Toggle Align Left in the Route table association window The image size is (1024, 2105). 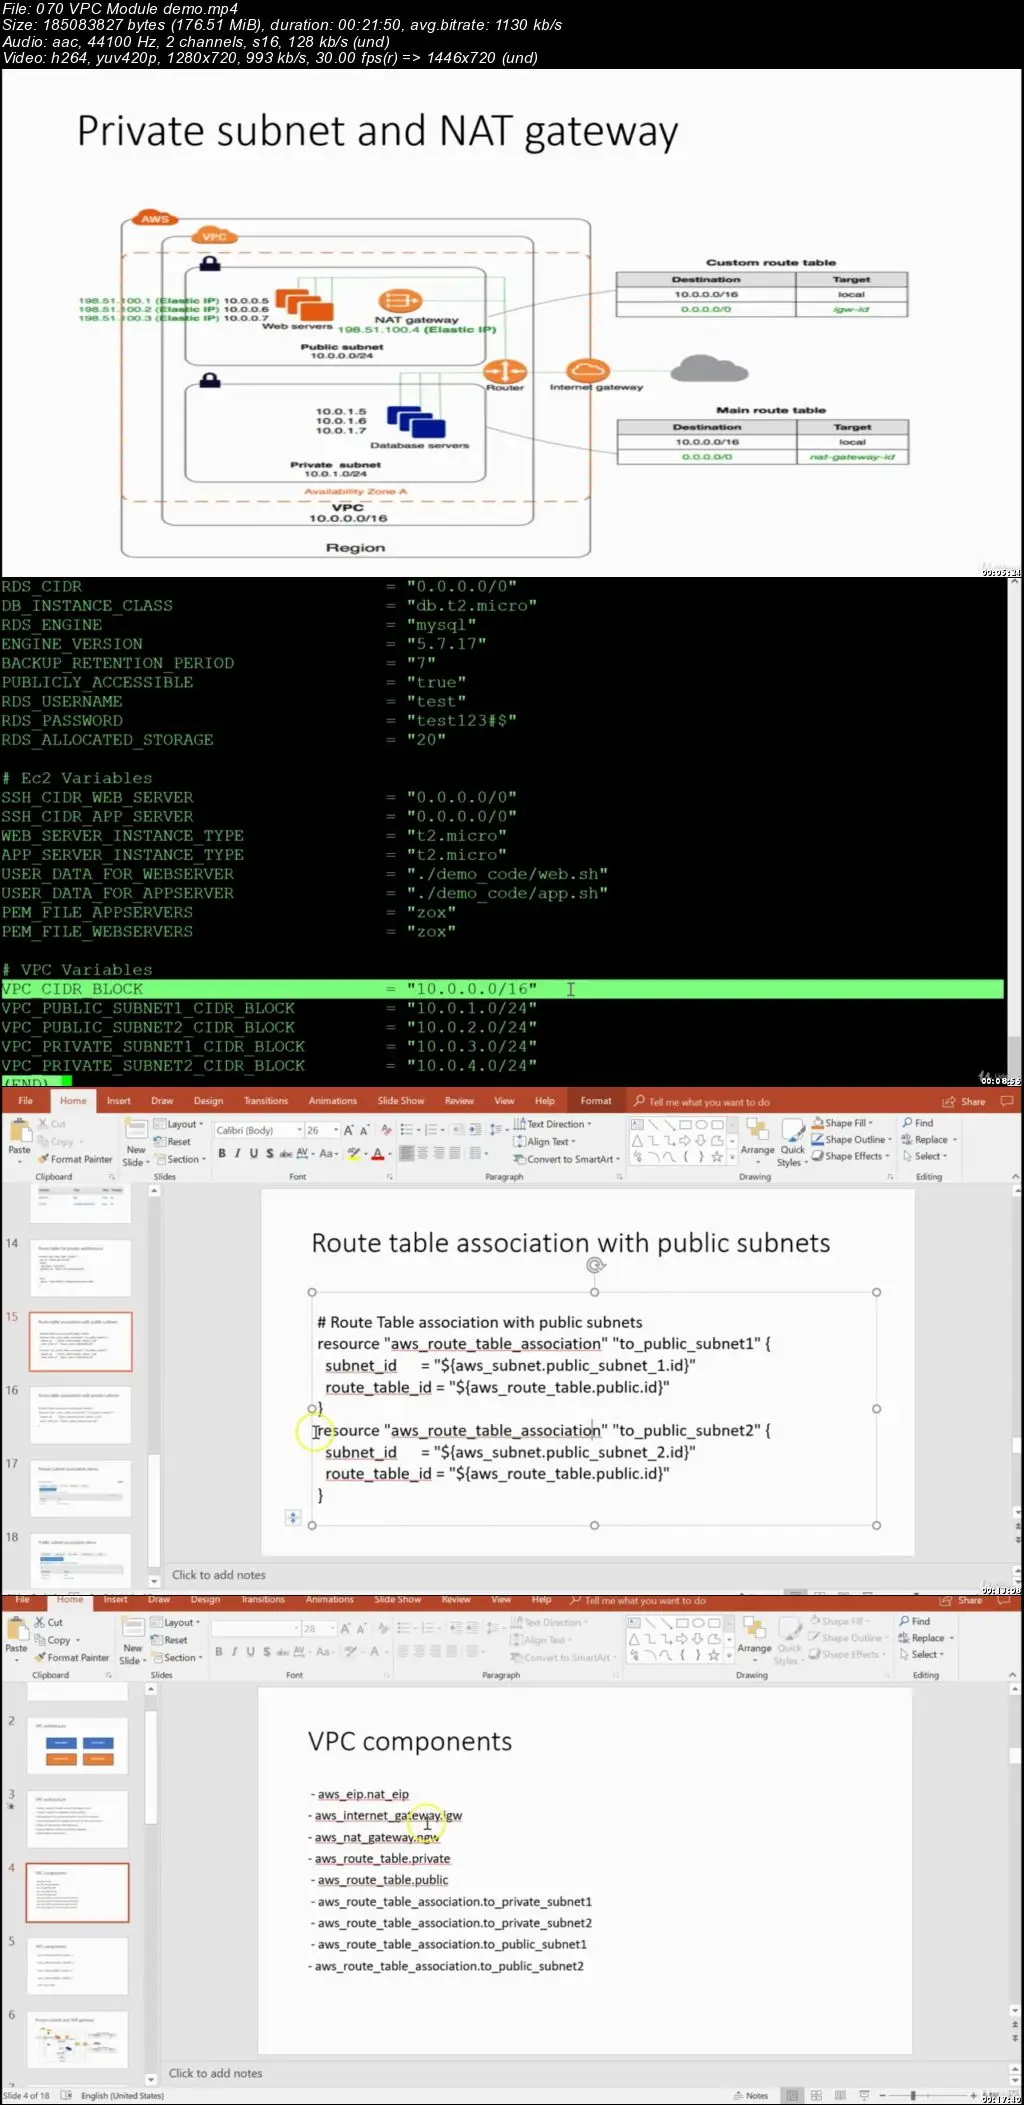point(407,1154)
